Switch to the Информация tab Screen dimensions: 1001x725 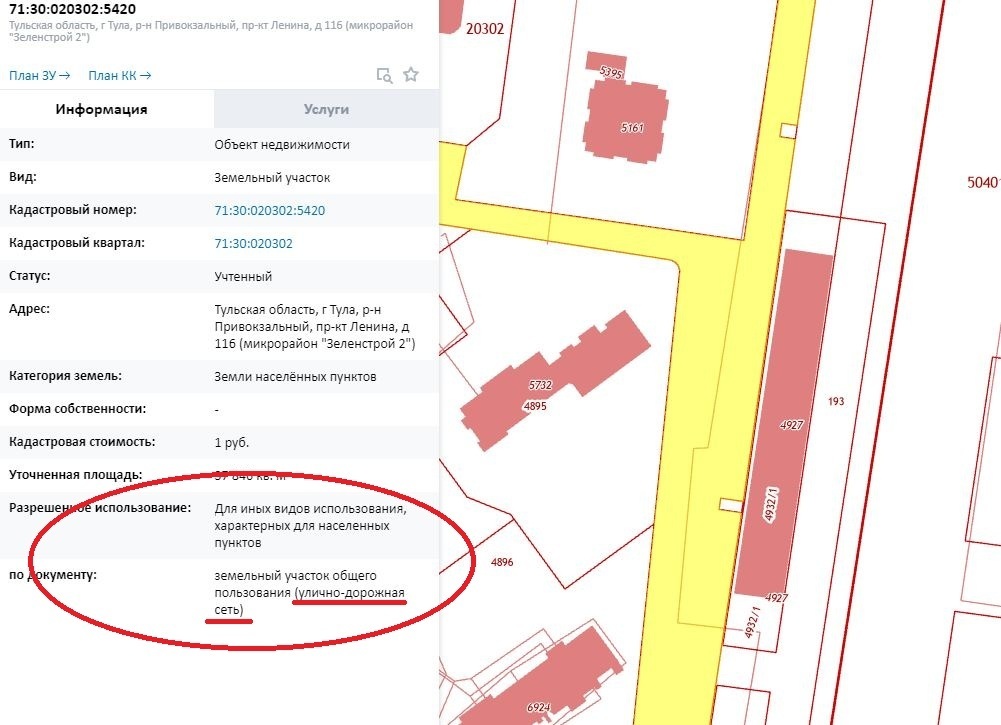tap(102, 109)
